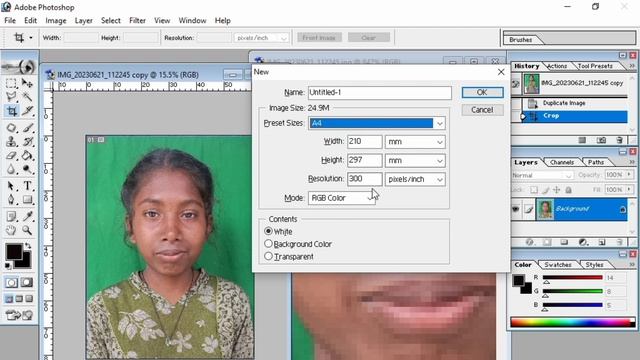Select the Crop tool in the toolbox
Screen dimensions: 640x360
point(11,111)
